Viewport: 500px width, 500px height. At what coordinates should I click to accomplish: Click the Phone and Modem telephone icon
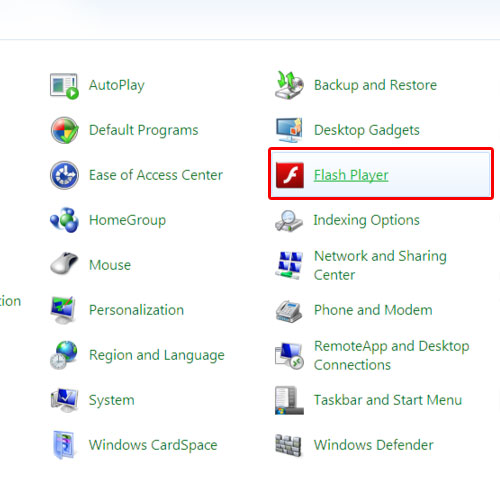[289, 311]
